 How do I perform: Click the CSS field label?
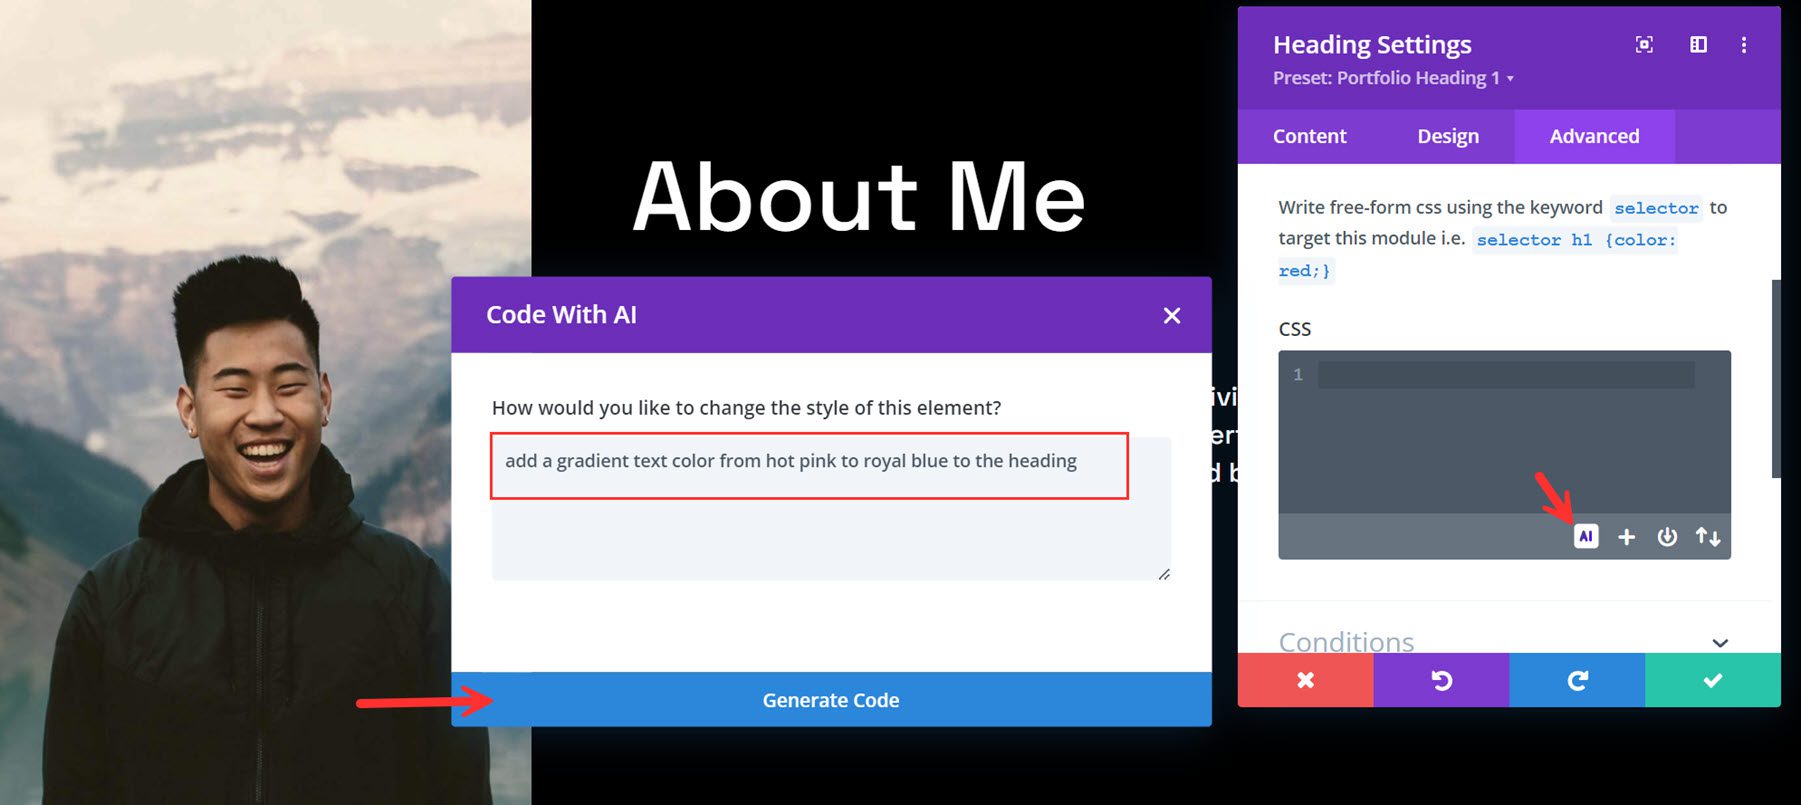pyautogui.click(x=1294, y=329)
